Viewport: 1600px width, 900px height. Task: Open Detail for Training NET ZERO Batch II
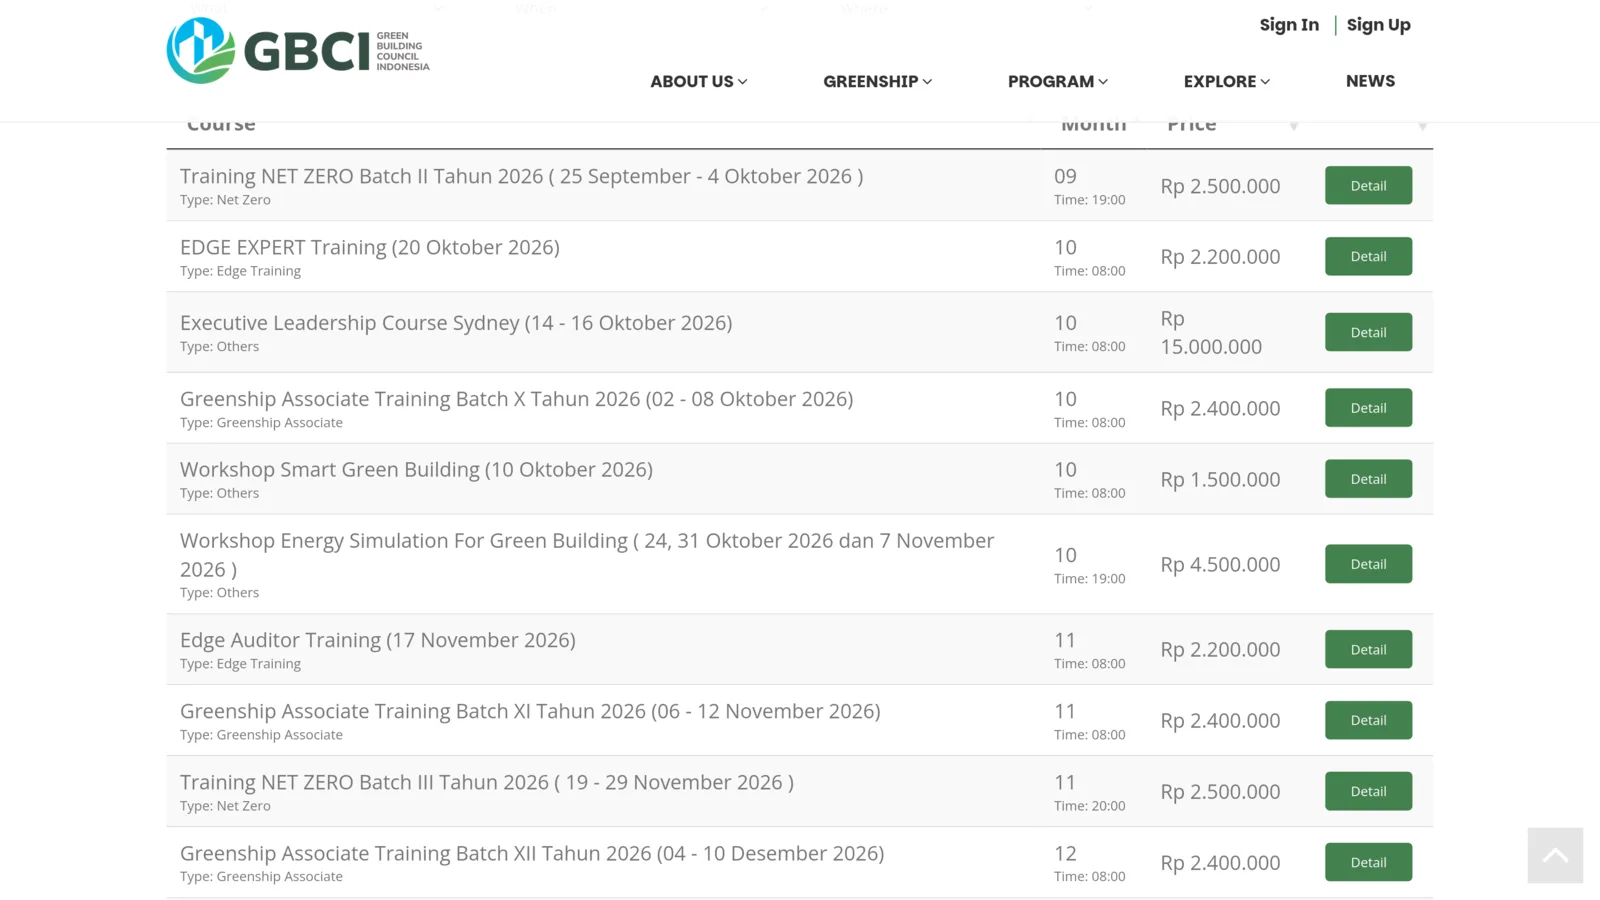[x=1368, y=185]
